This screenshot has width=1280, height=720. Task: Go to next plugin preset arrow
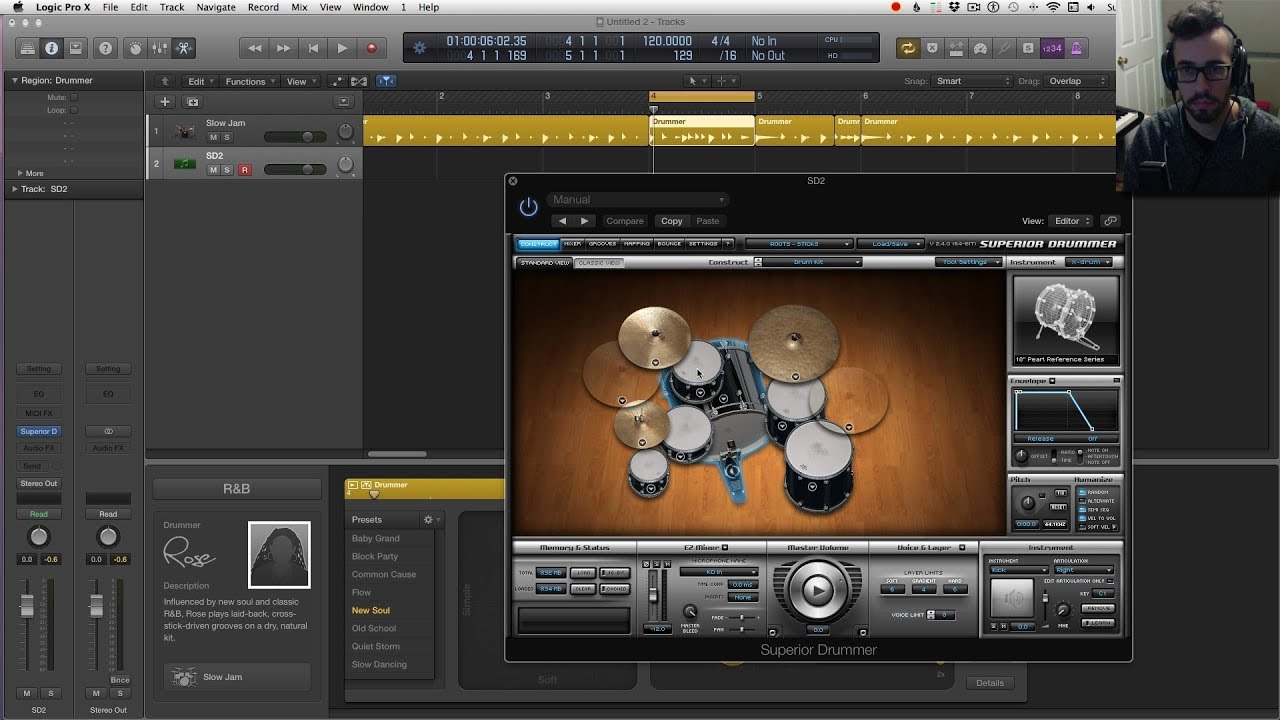click(584, 221)
